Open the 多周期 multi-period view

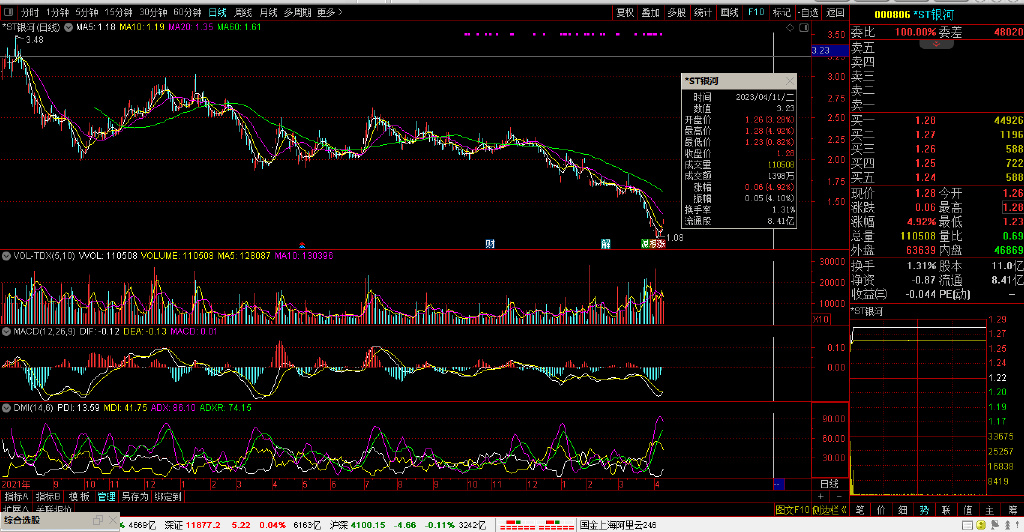(x=298, y=12)
